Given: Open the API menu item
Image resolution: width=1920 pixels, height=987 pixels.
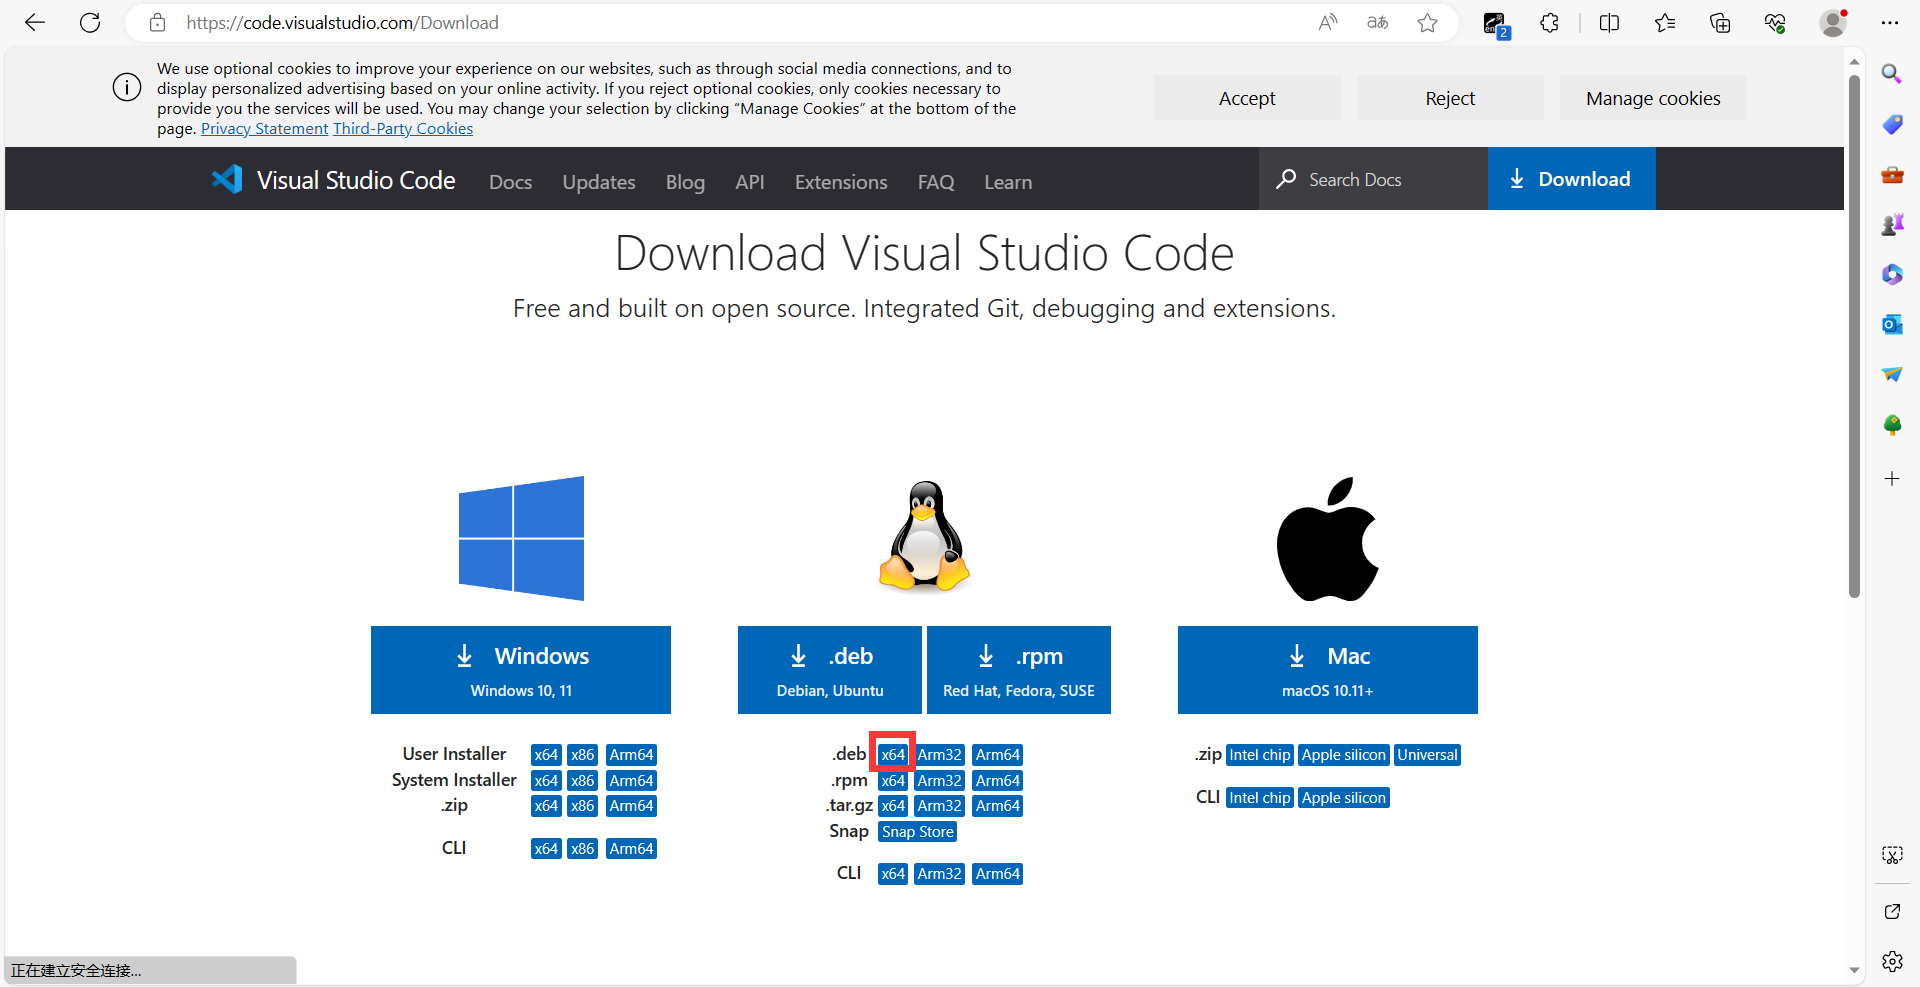Looking at the screenshot, I should (x=750, y=182).
